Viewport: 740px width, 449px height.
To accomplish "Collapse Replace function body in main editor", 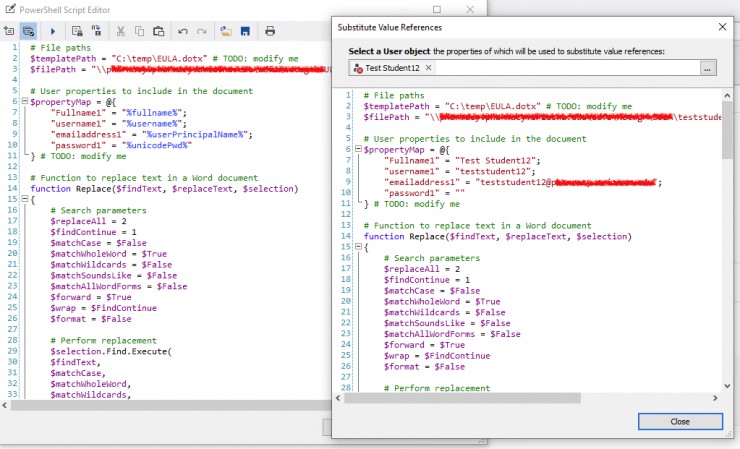I will (25, 199).
